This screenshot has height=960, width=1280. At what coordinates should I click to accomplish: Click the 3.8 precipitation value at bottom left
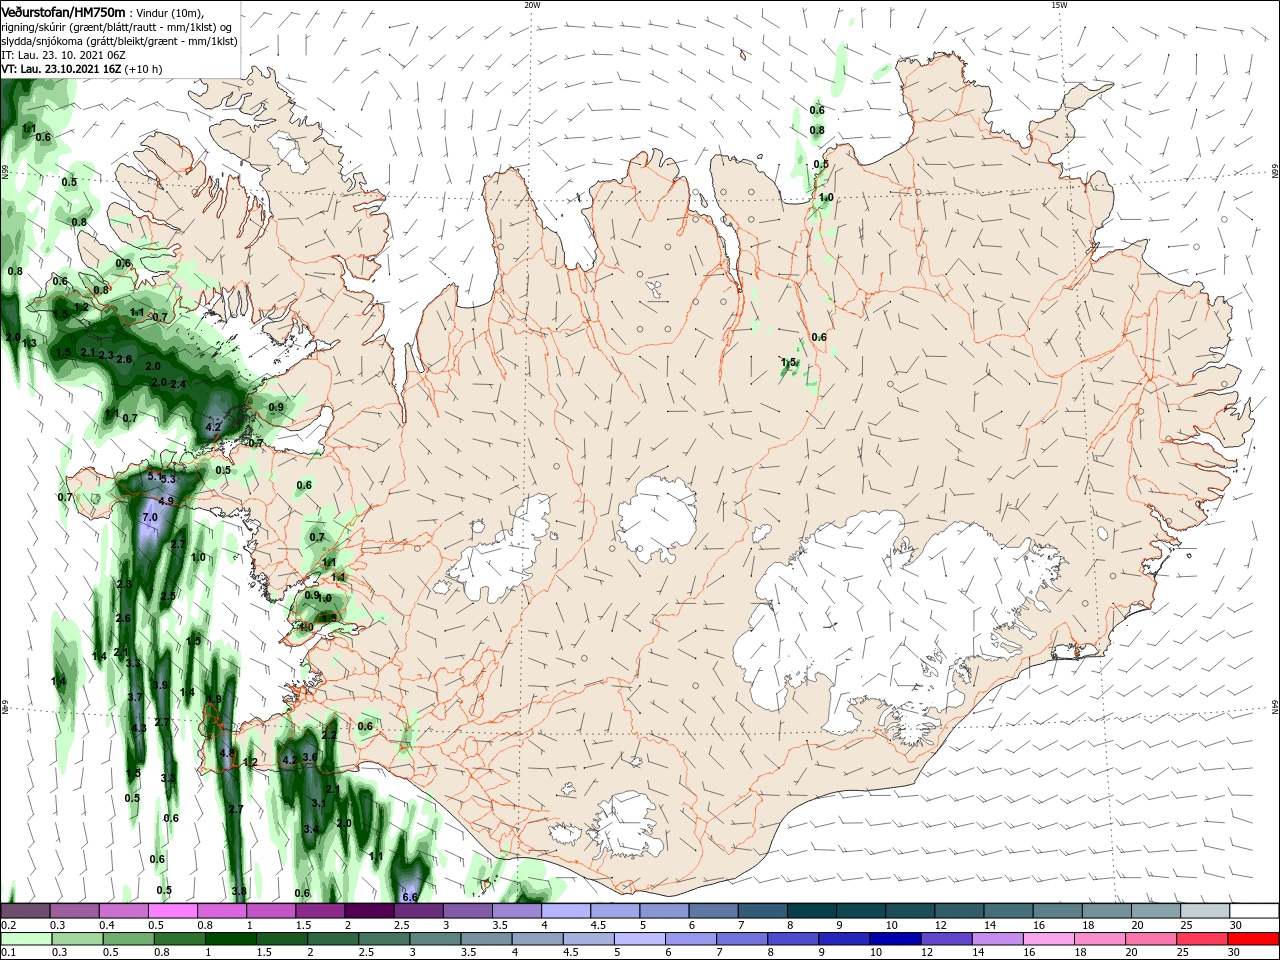pyautogui.click(x=239, y=890)
